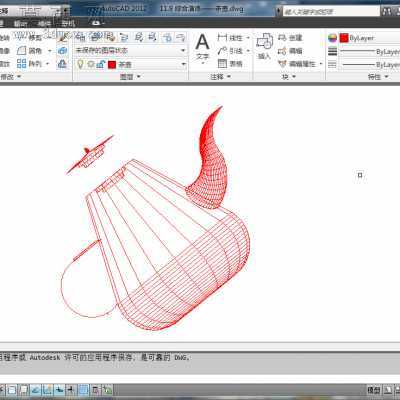Click the quick view layouts icon beside 模型
Screen dimensions: 400x400
tap(388, 389)
